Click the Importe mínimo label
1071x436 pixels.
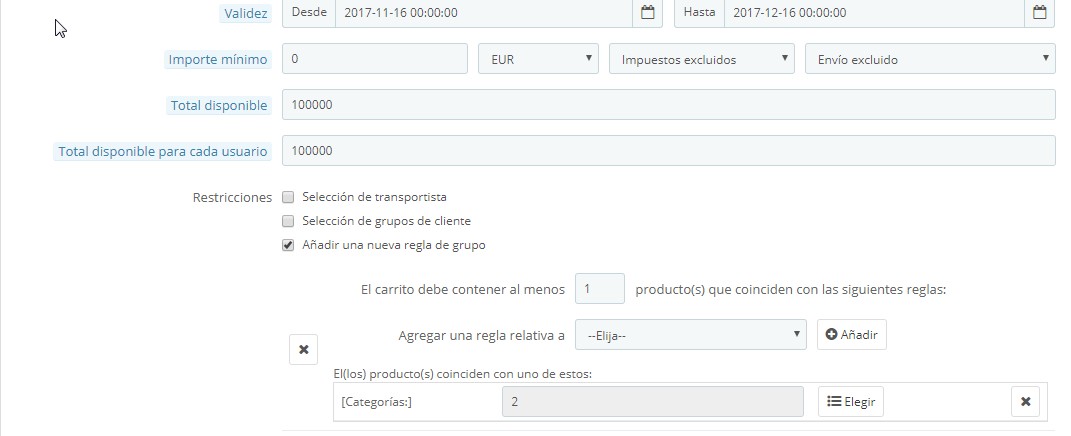pos(218,59)
